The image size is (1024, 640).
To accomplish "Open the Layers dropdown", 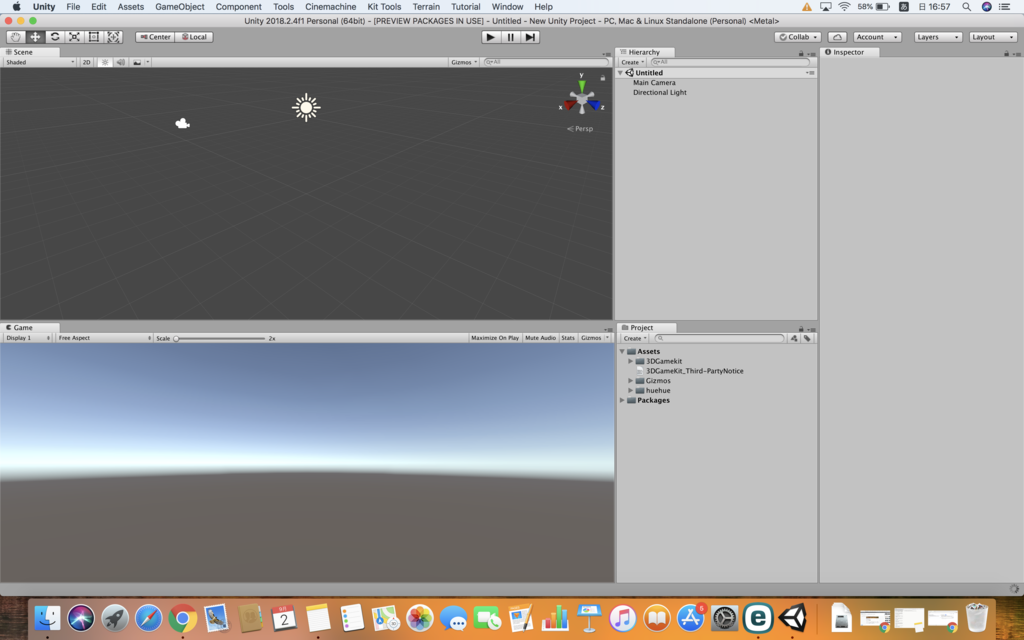I will pos(938,37).
